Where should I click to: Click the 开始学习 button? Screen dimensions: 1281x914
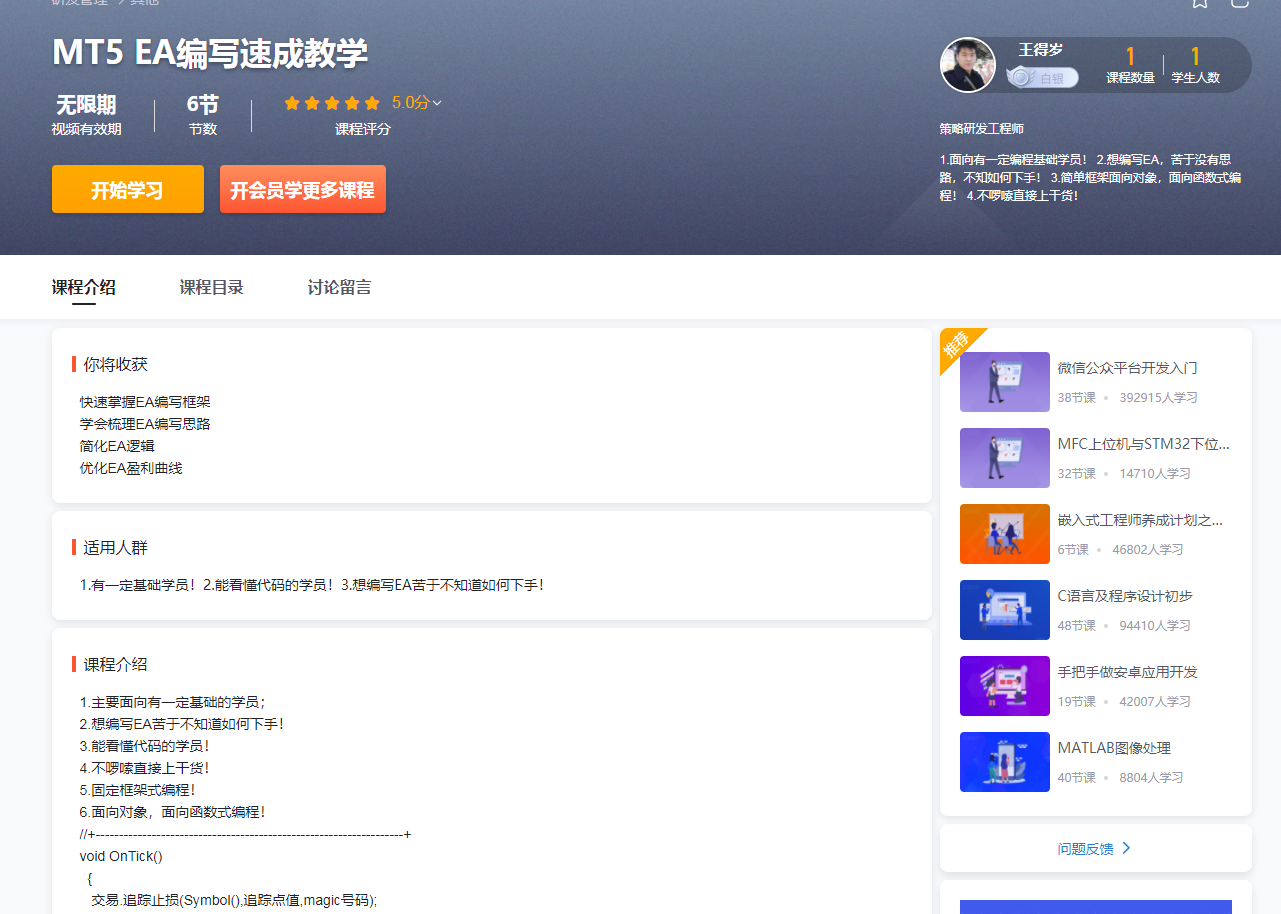tap(127, 188)
